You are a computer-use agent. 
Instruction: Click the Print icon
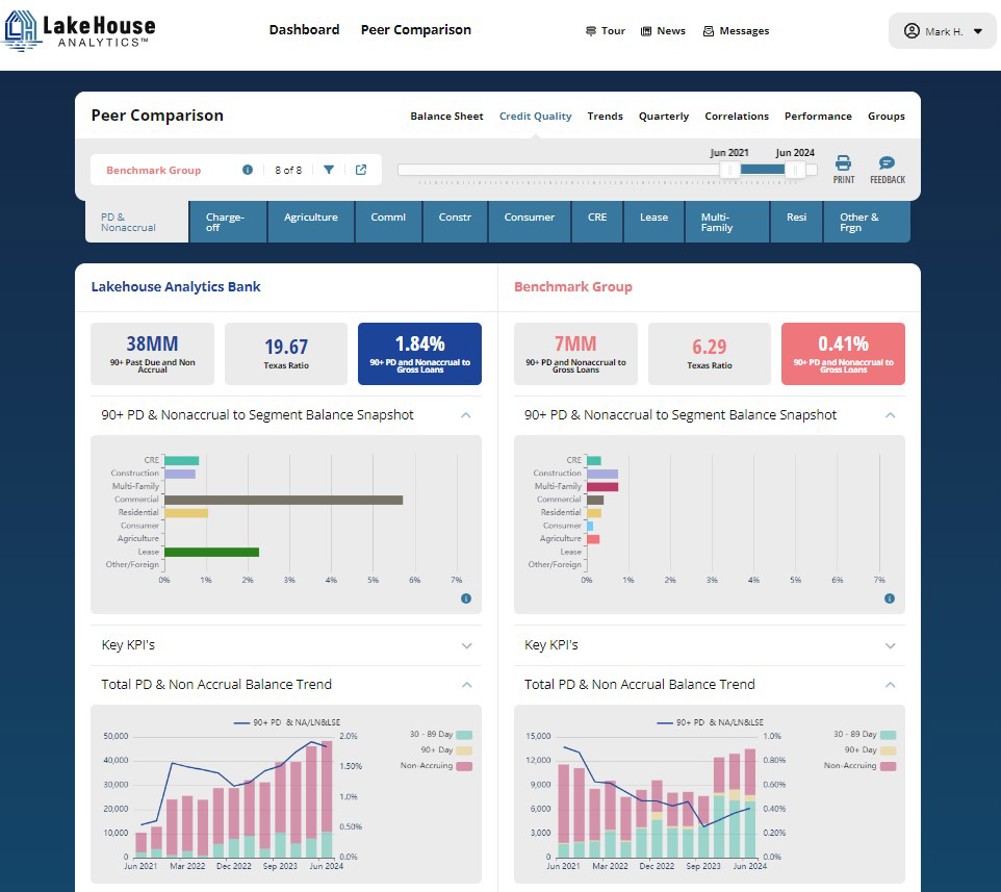pyautogui.click(x=843, y=170)
